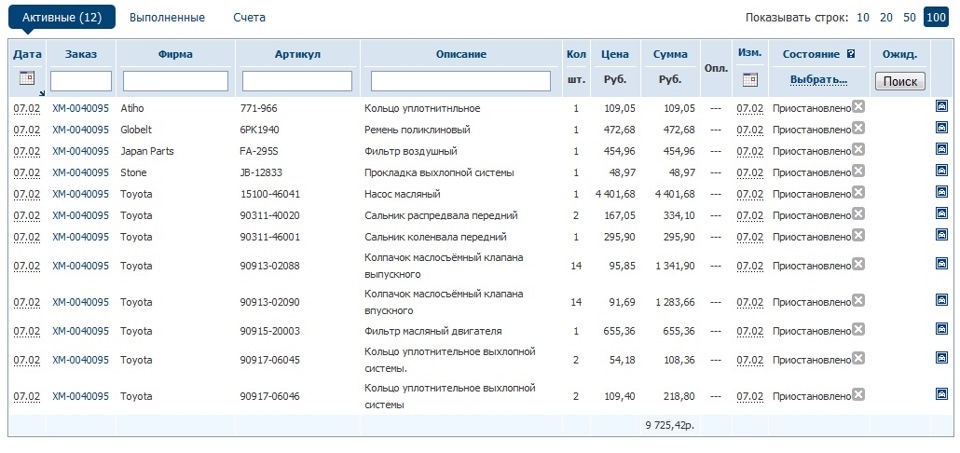
Task: Switch to the Счета tab
Action: [x=249, y=17]
